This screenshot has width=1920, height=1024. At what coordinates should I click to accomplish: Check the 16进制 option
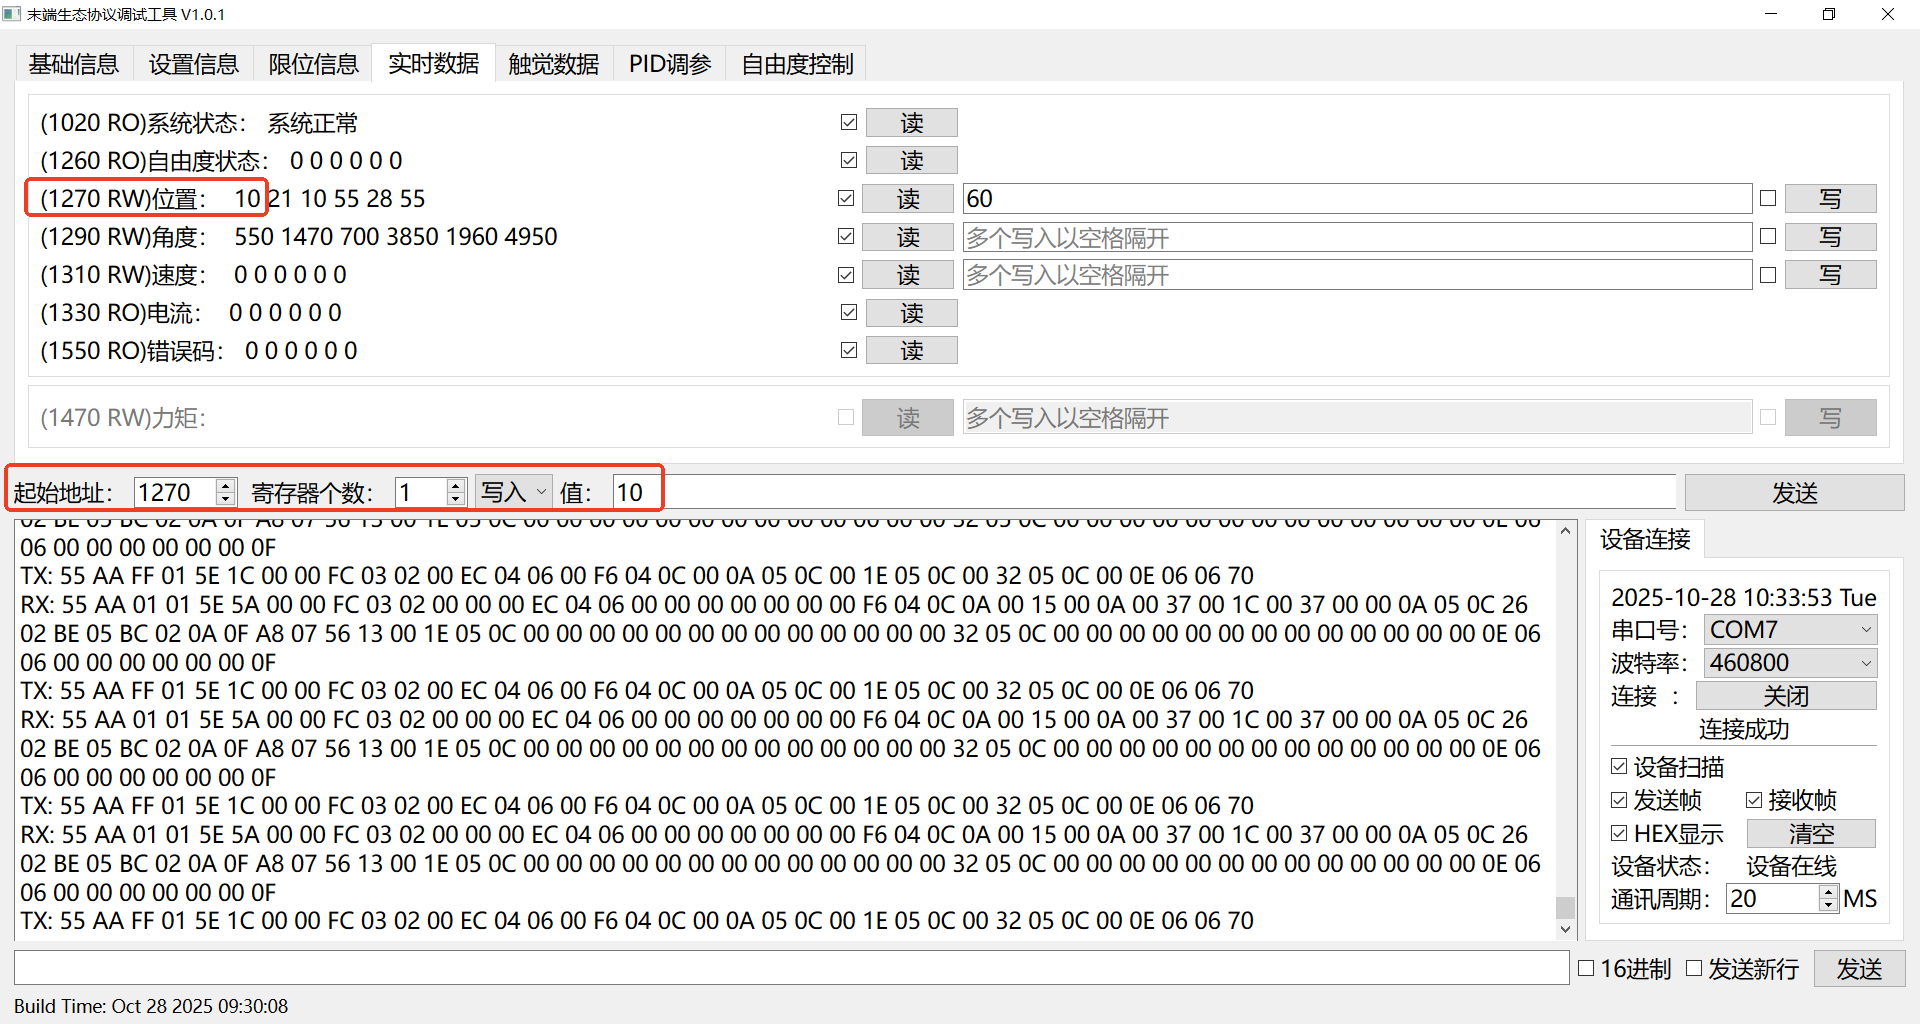tap(1586, 968)
